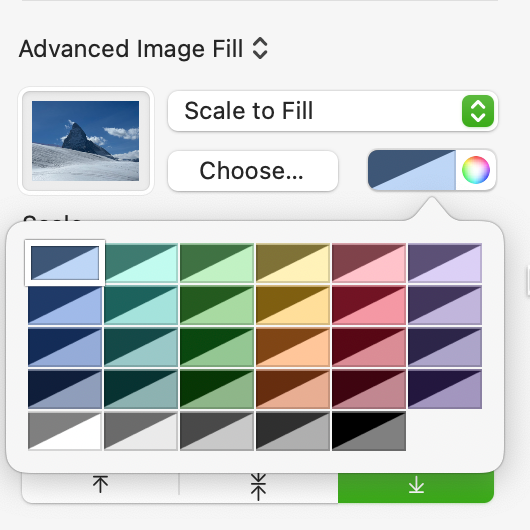
Task: Click the Choose... button
Action: coord(253,171)
